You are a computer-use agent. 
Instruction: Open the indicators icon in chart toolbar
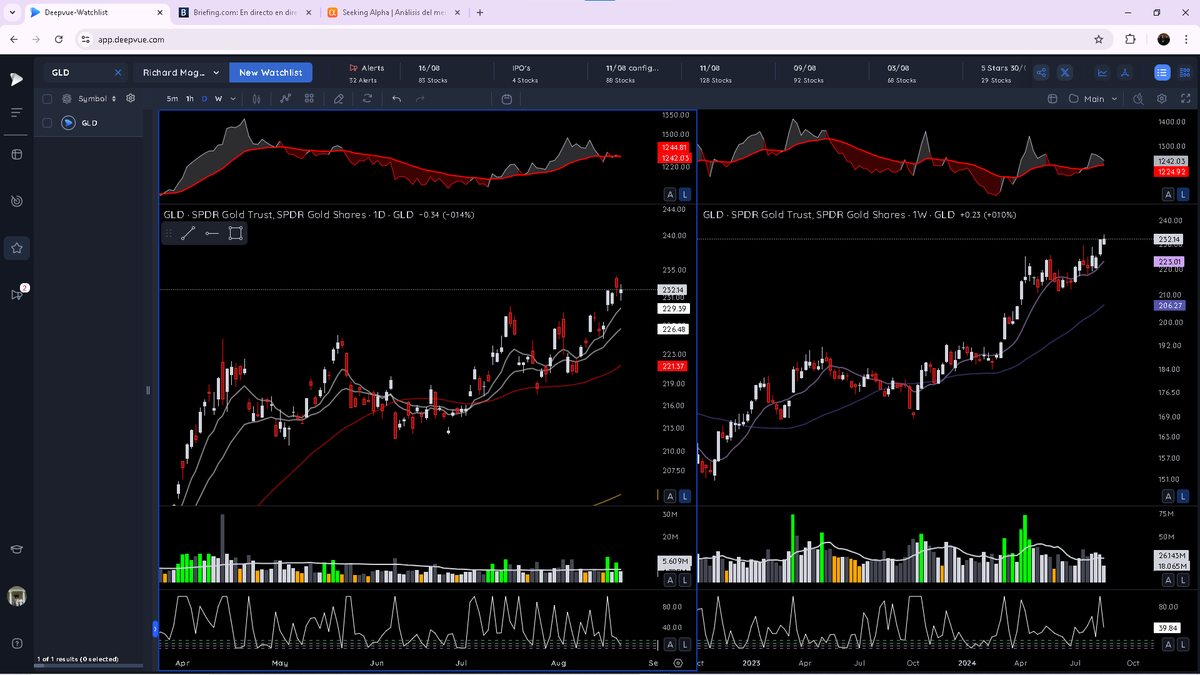286,99
